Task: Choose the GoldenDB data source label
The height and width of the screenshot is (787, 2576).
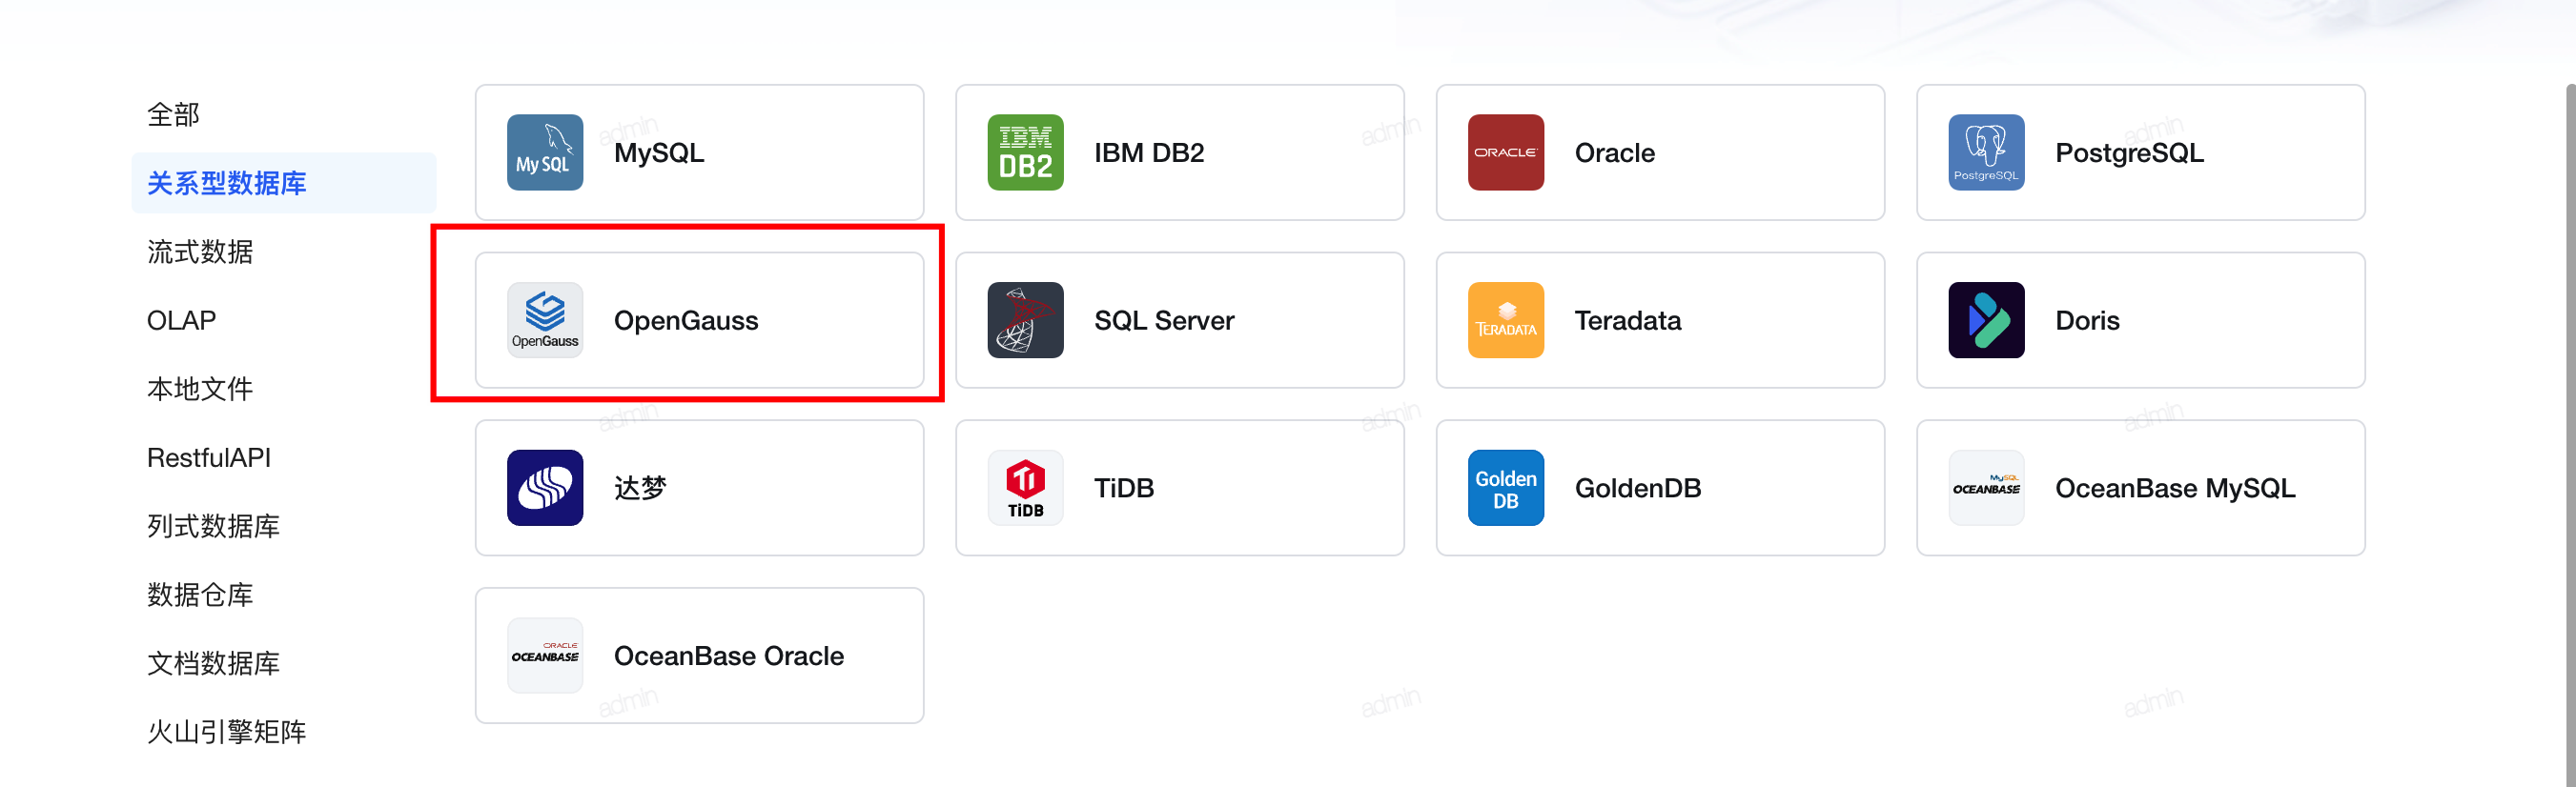Action: 1638,488
